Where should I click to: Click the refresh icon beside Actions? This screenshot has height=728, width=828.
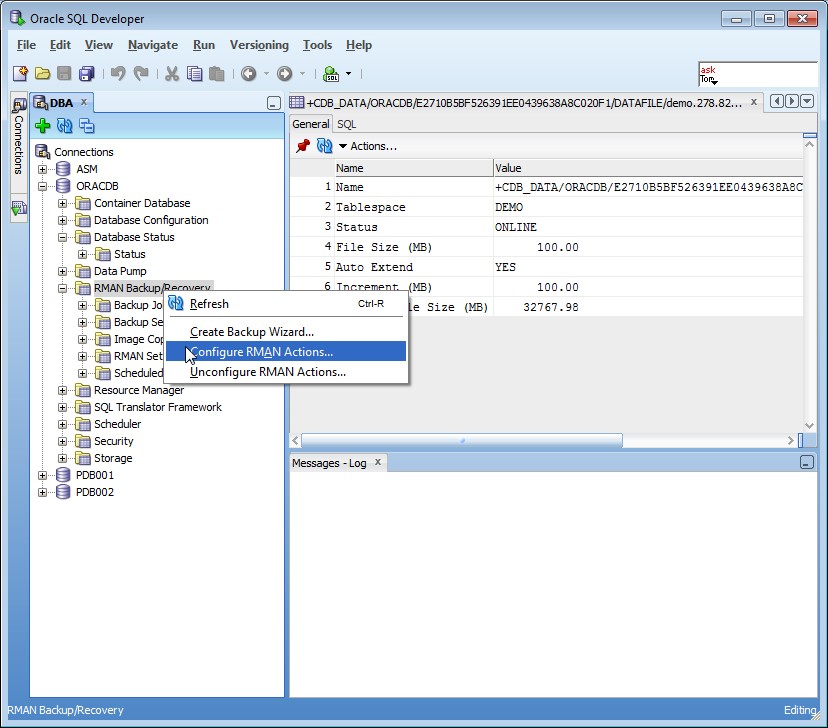point(324,146)
